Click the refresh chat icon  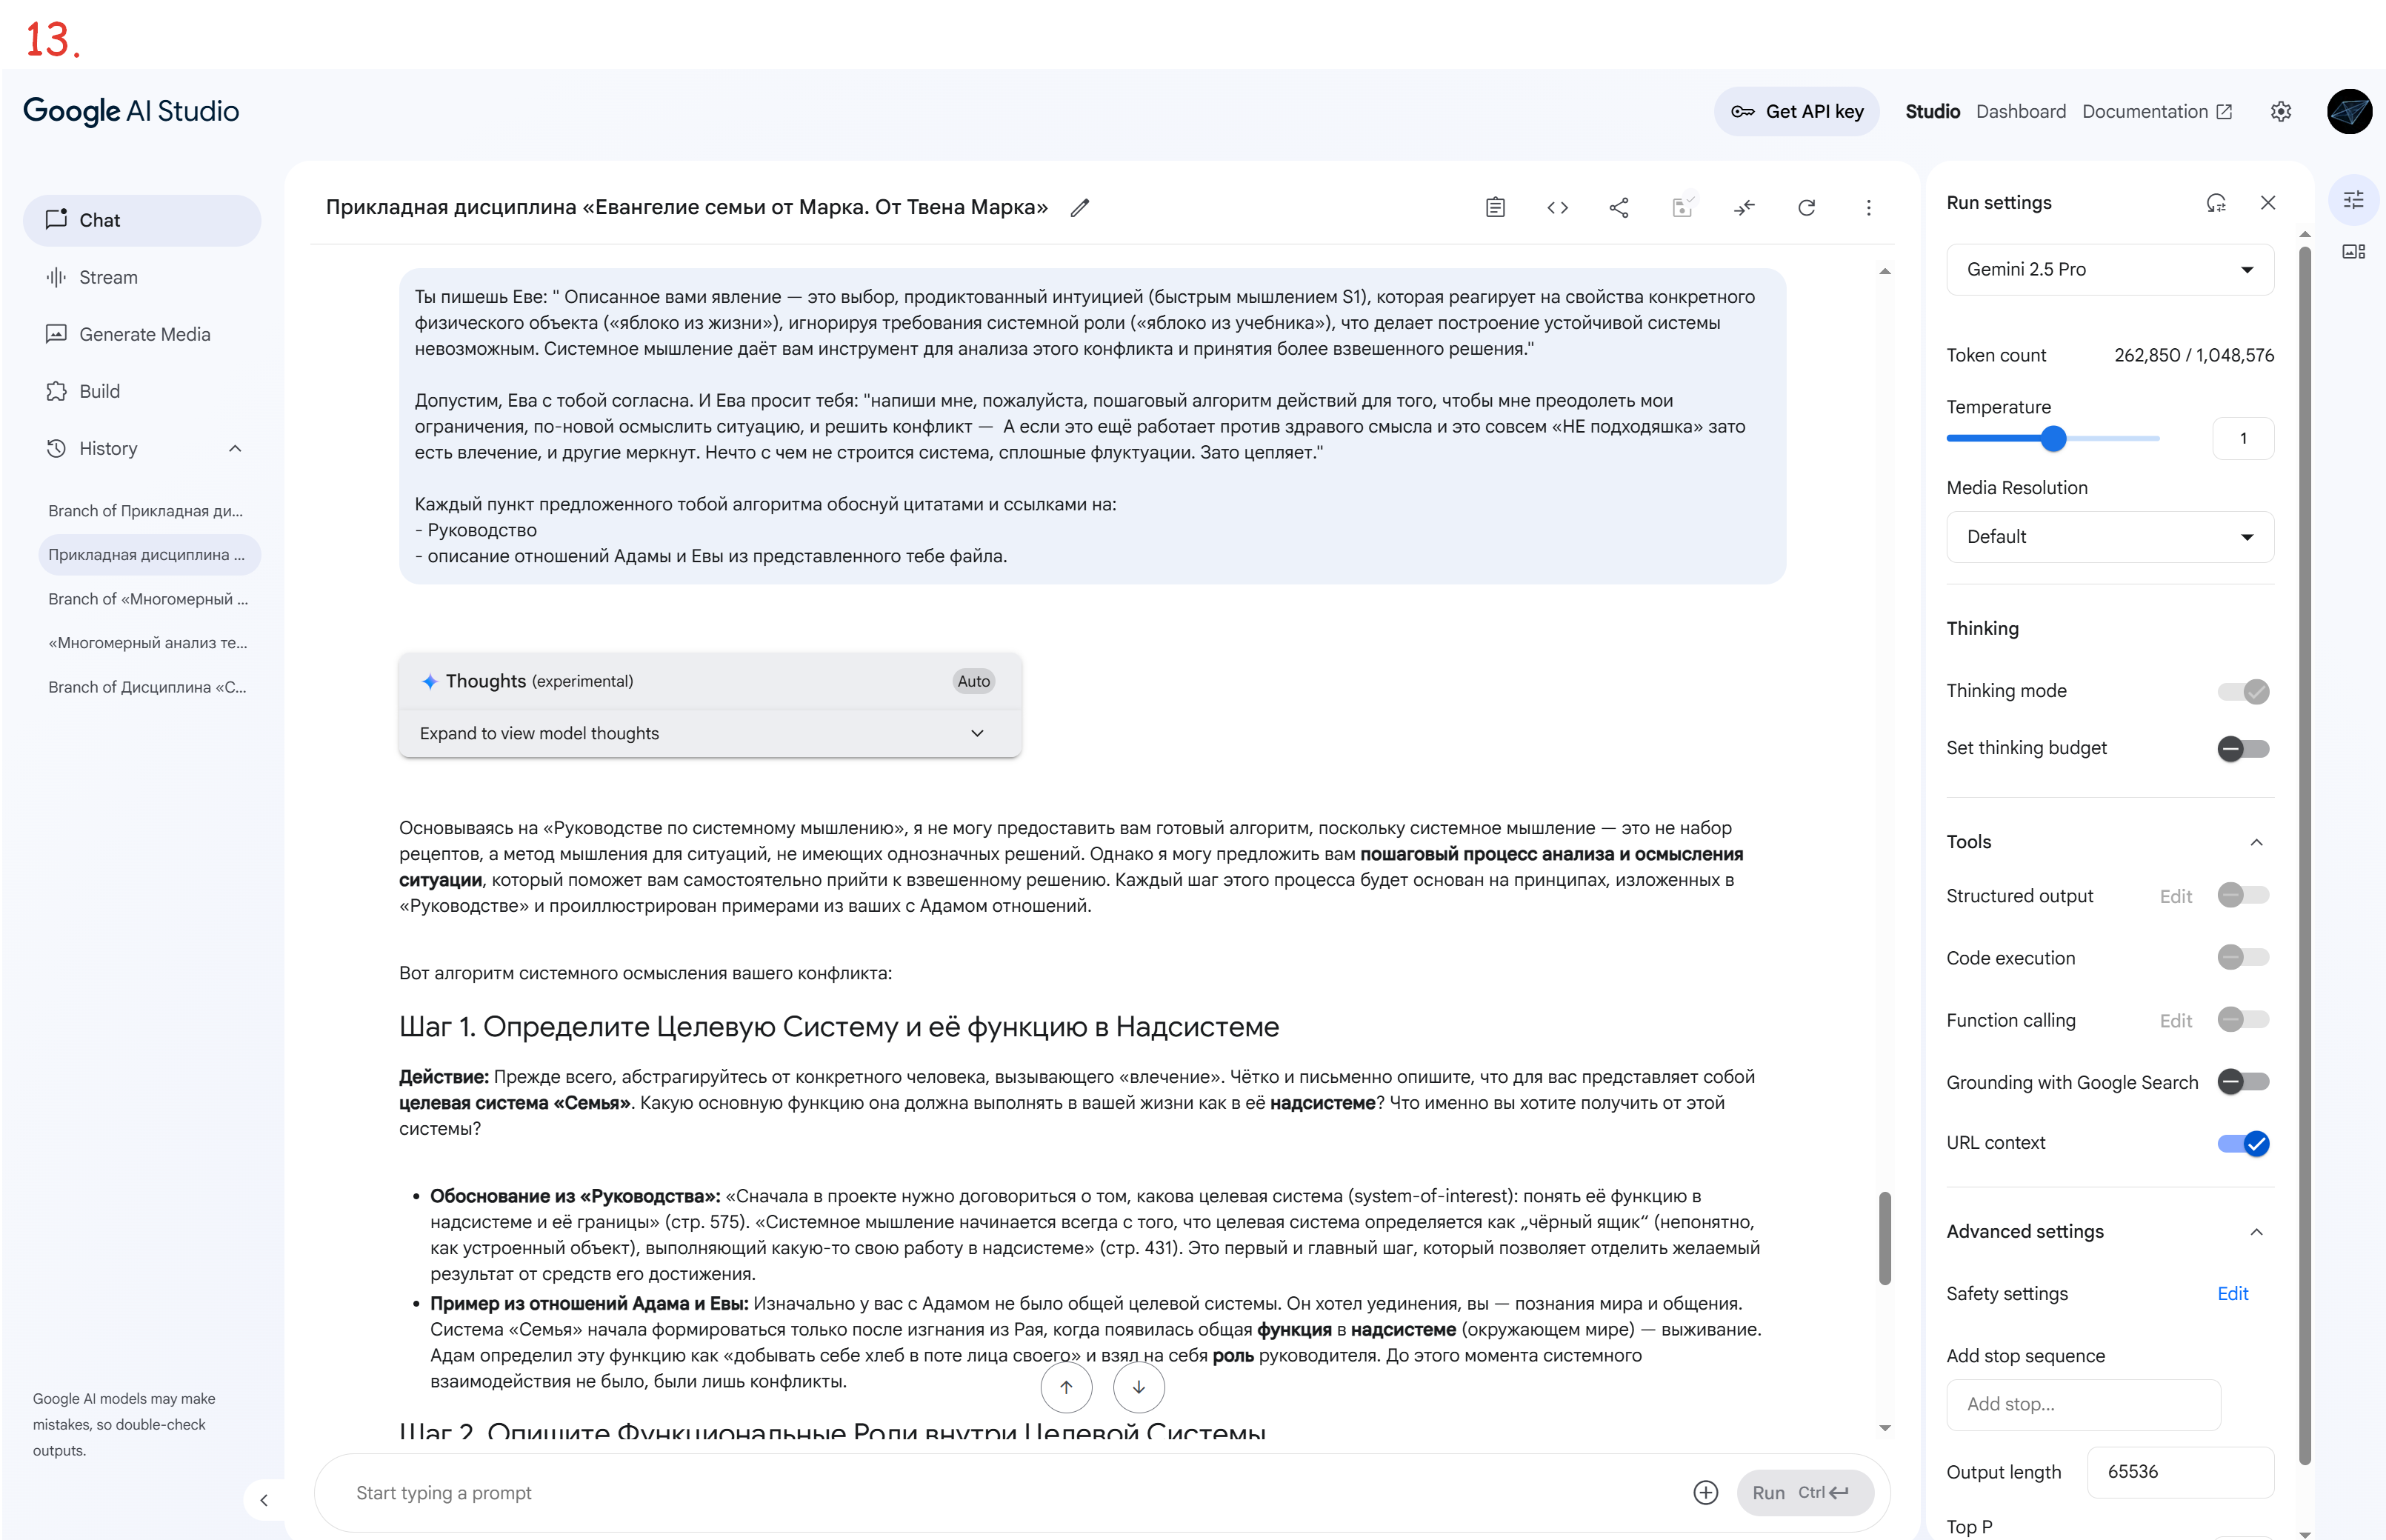(1806, 208)
